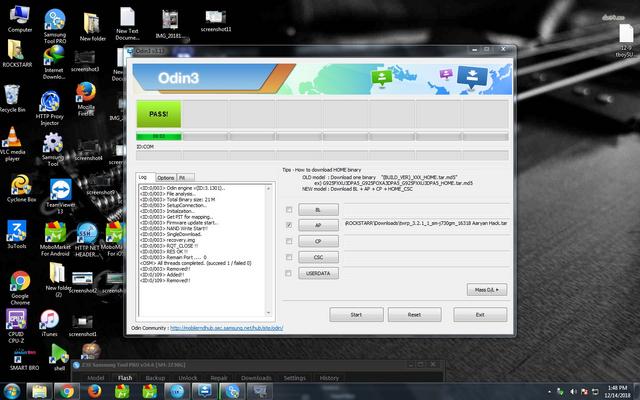This screenshot has height=400, width=640.
Task: Launch the iTunes desktop shortcut
Action: [49, 323]
